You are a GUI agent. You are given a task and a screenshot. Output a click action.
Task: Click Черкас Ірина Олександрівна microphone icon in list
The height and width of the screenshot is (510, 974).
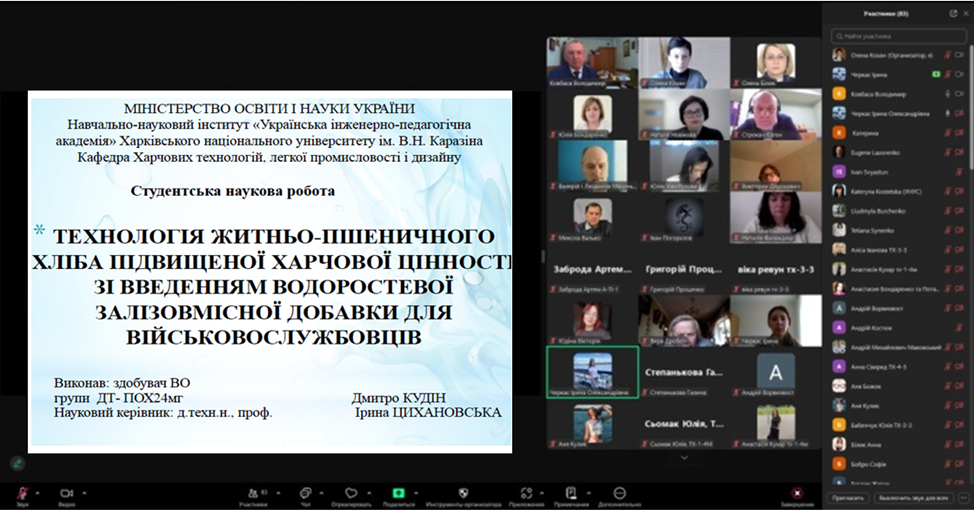click(947, 114)
